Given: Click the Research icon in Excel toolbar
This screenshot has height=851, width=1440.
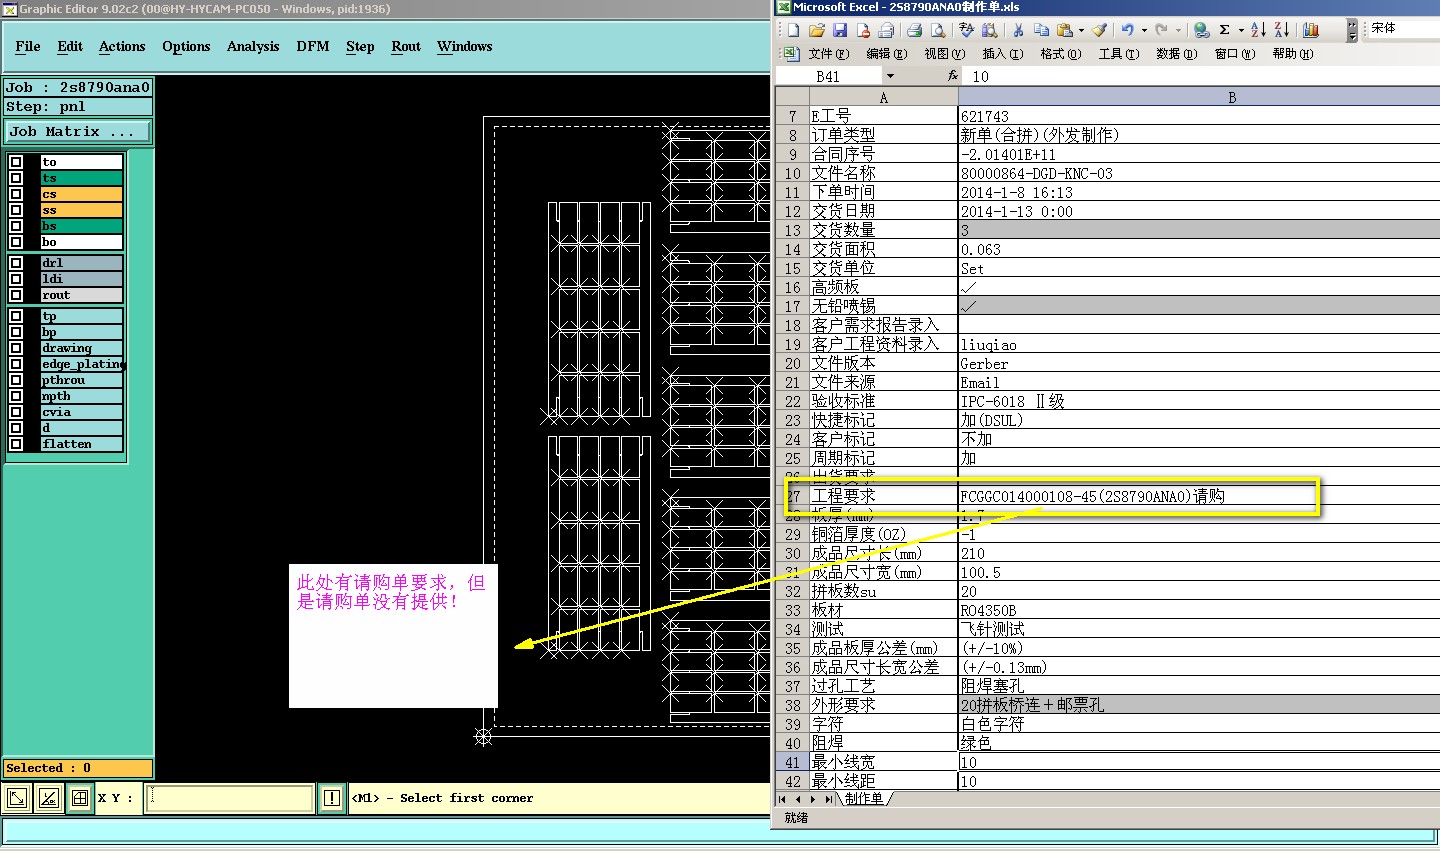Looking at the screenshot, I should [x=989, y=30].
